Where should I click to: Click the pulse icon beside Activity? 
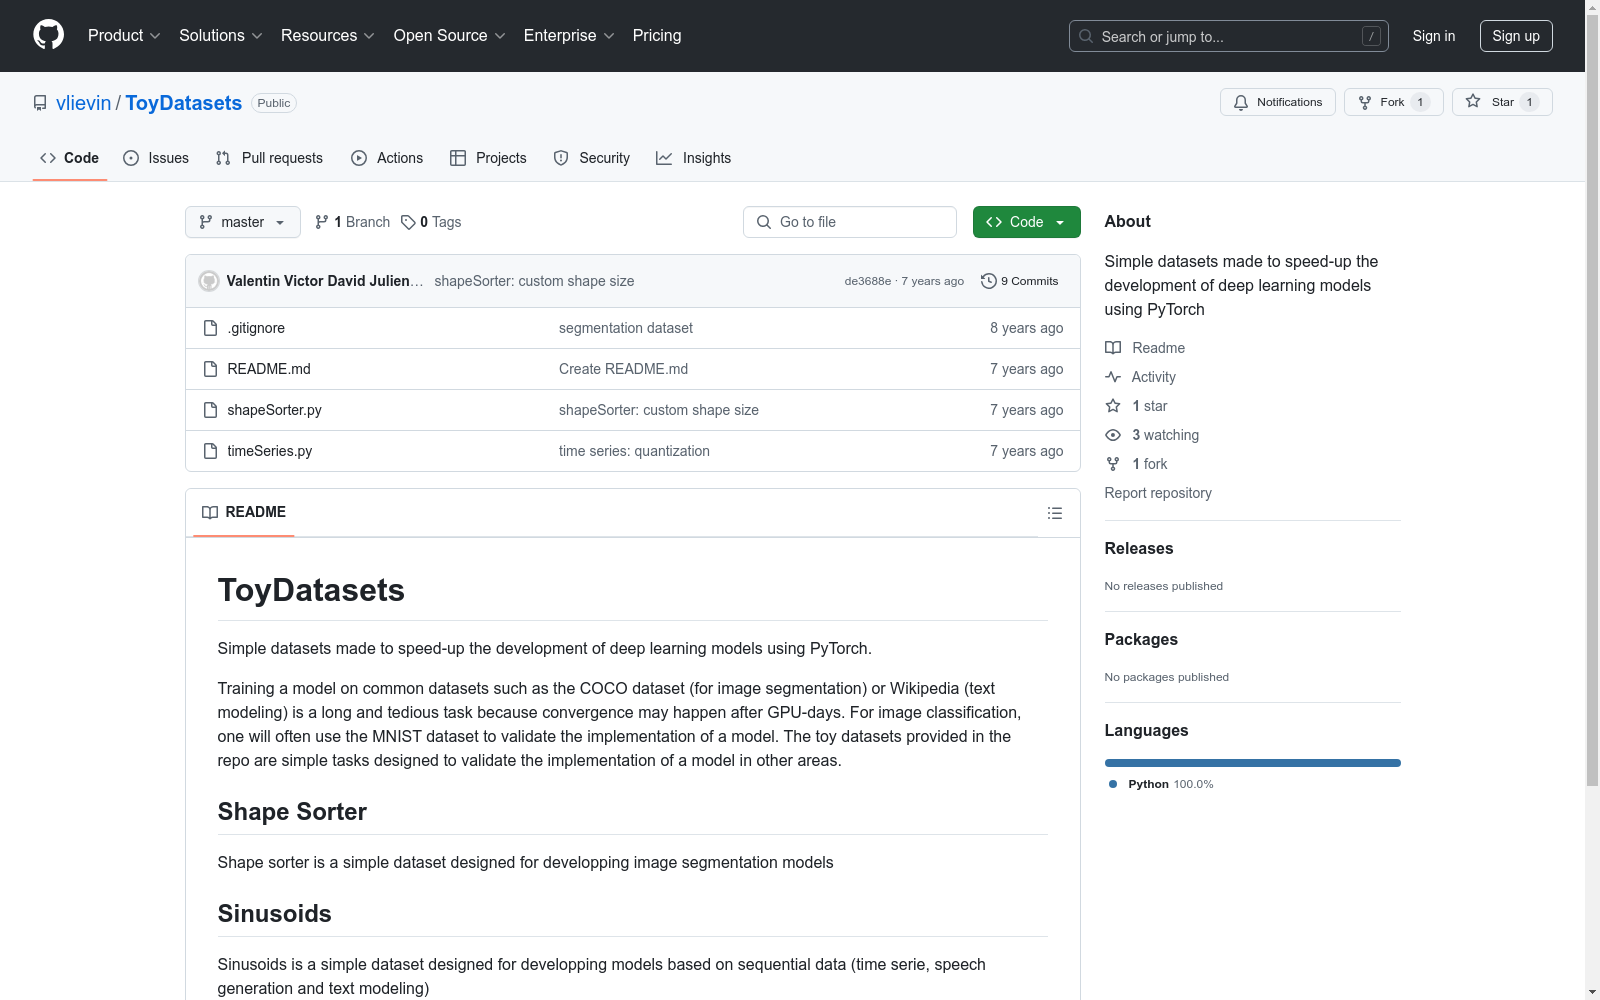pyautogui.click(x=1113, y=377)
